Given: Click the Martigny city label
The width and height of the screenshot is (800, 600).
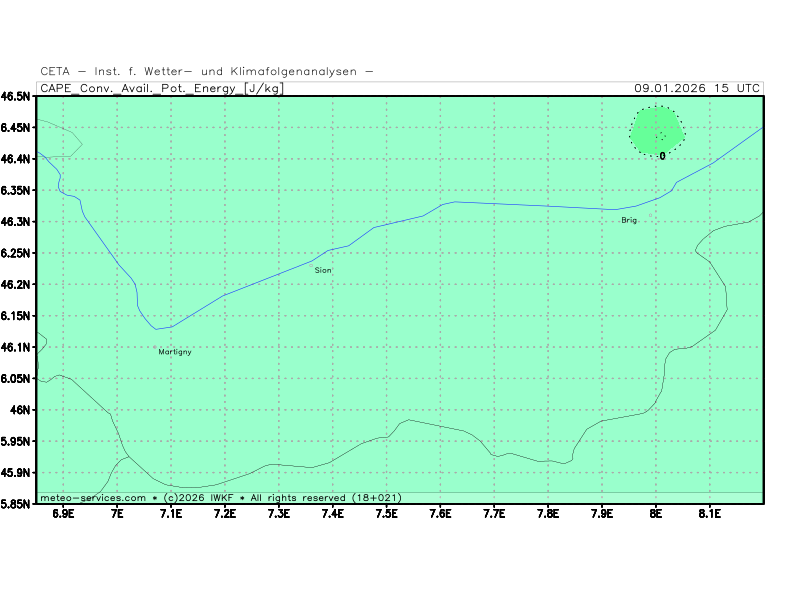Looking at the screenshot, I should pos(175,352).
